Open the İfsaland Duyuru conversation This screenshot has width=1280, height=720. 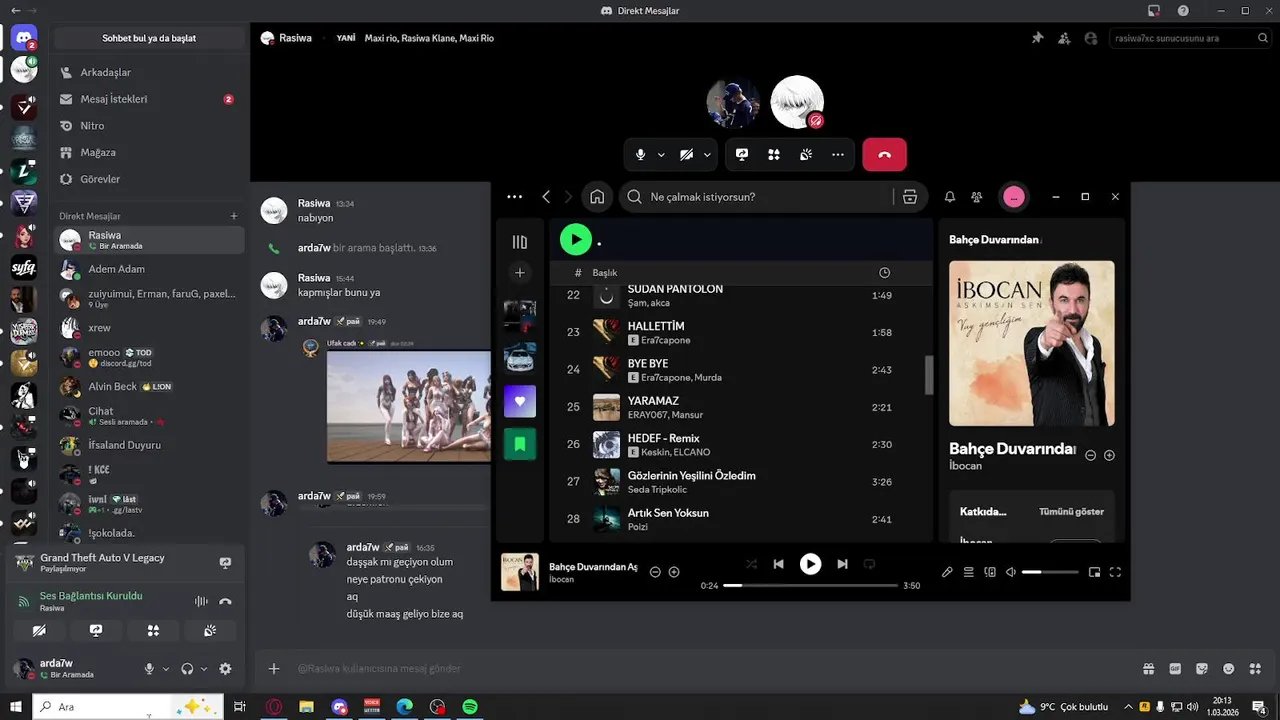pos(149,445)
